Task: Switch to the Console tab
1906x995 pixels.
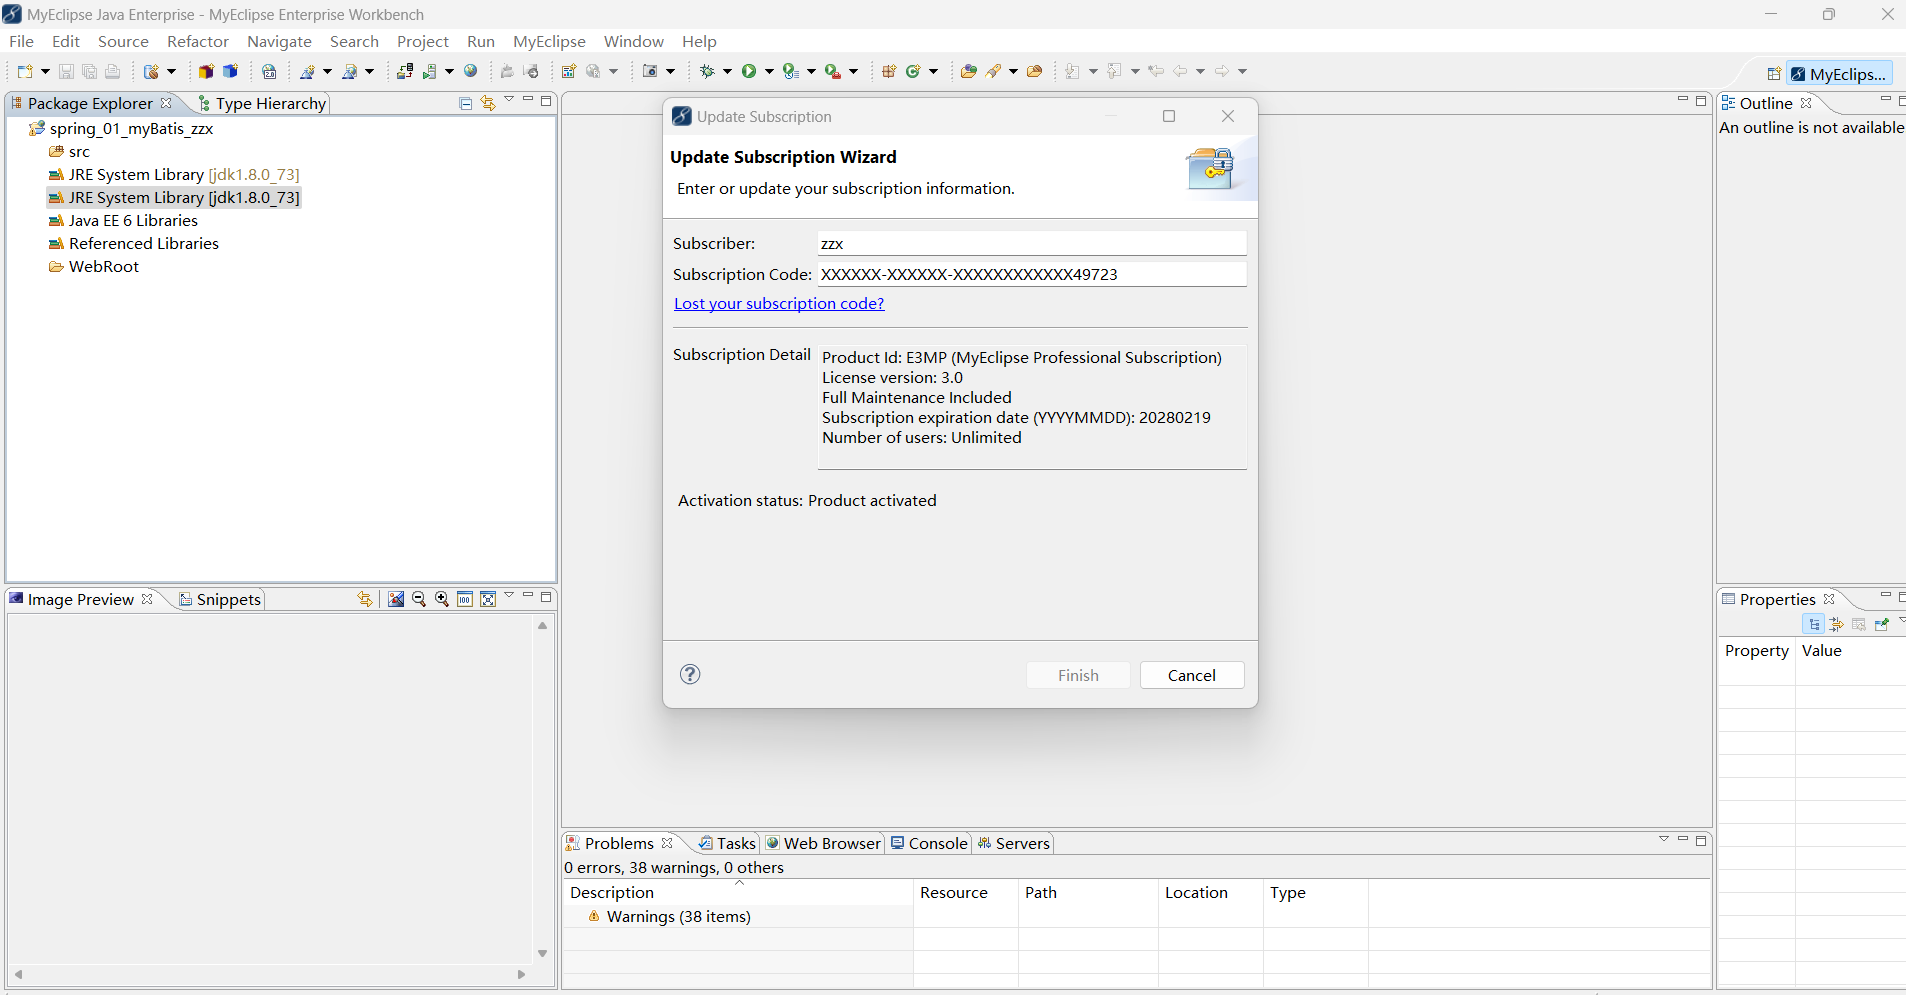Action: 929,843
